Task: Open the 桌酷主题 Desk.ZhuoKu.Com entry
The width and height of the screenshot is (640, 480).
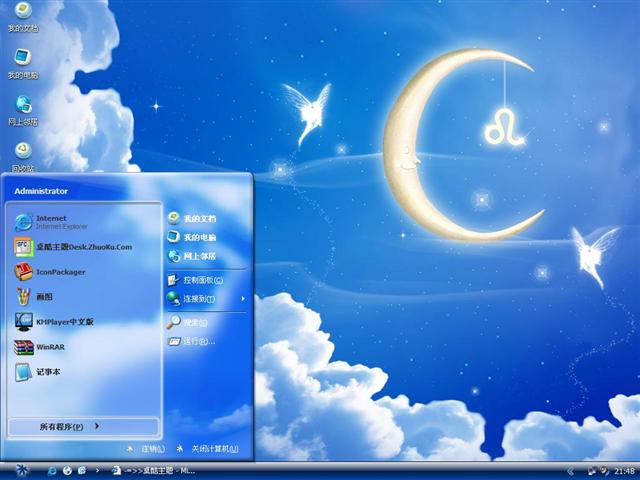Action: point(83,247)
